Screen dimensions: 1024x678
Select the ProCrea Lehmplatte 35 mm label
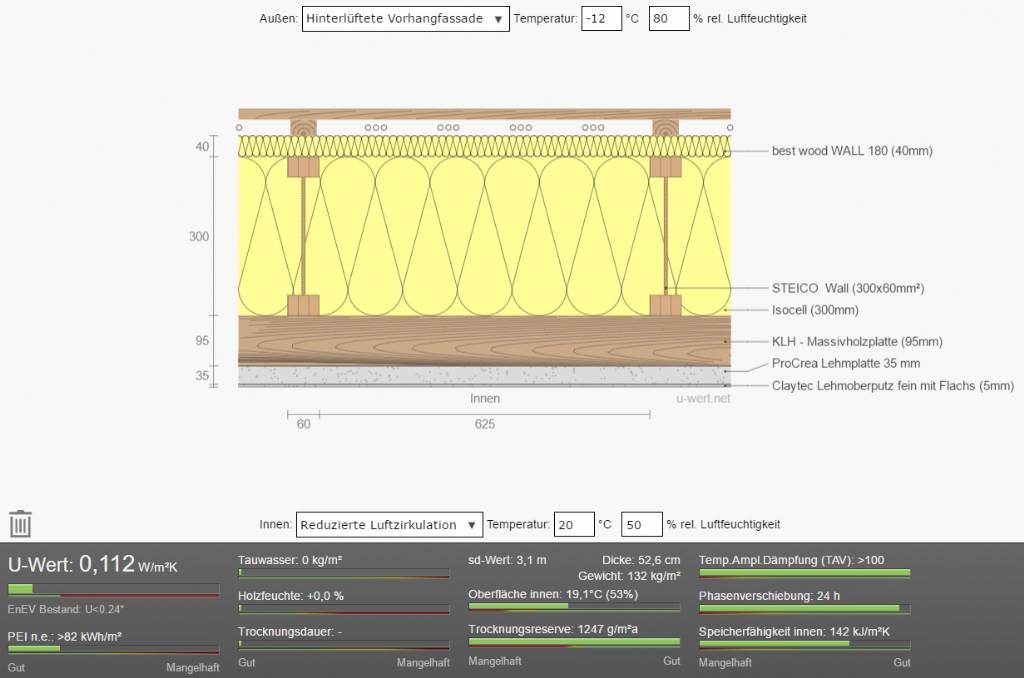pos(846,364)
